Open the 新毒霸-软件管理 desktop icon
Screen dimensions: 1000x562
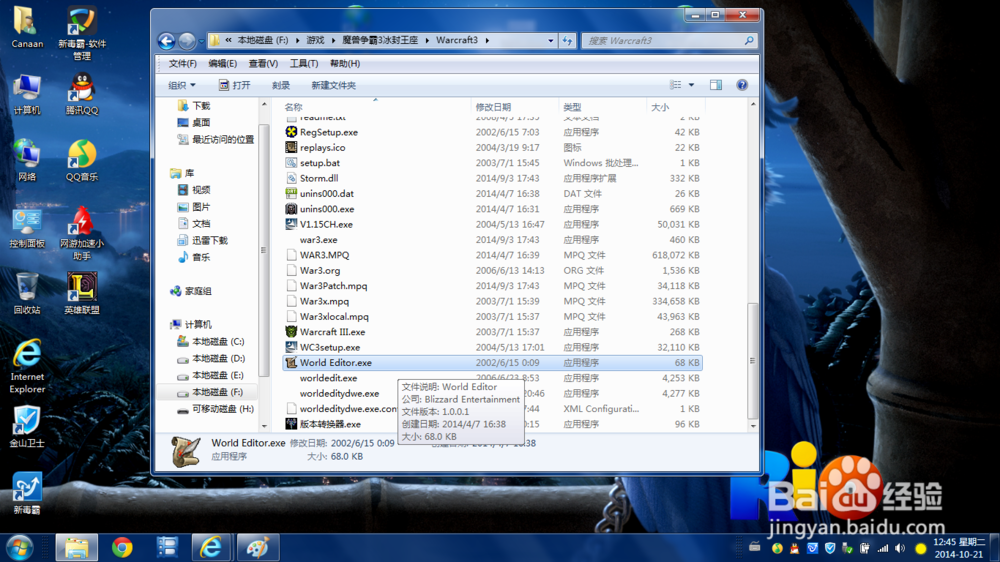coord(82,33)
